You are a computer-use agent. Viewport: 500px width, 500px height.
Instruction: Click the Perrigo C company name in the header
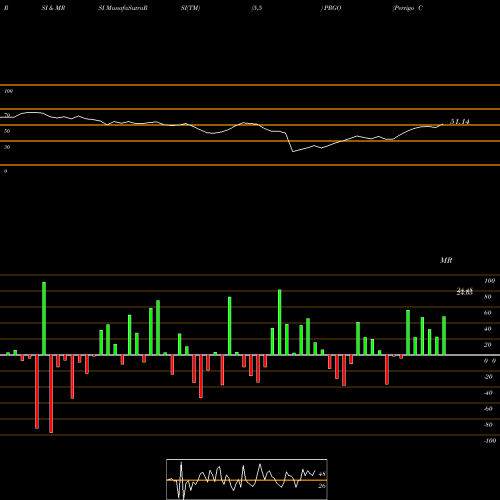click(408, 8)
